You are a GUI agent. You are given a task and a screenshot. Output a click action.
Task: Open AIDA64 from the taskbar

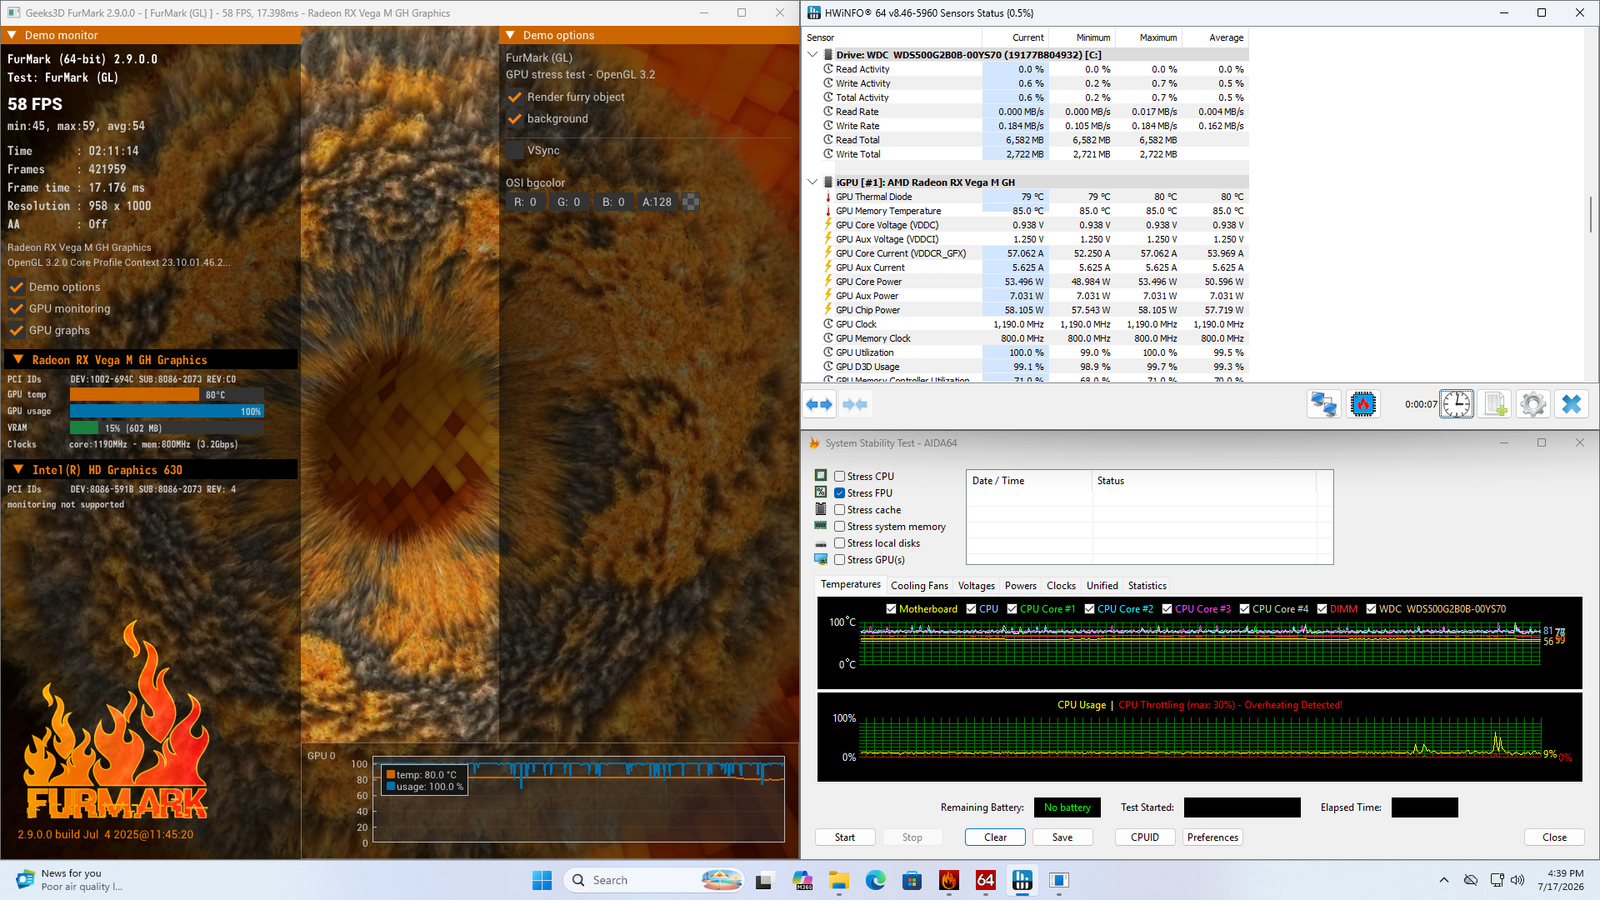[x=986, y=880]
